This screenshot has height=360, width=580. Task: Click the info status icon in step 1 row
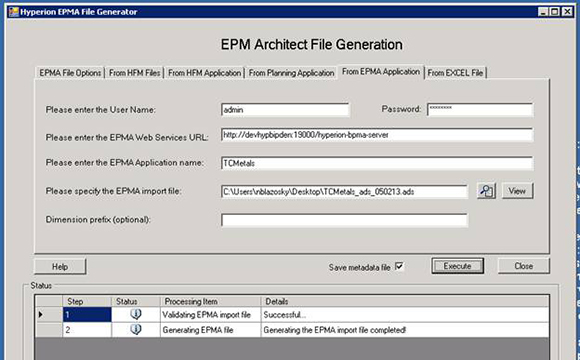click(136, 314)
